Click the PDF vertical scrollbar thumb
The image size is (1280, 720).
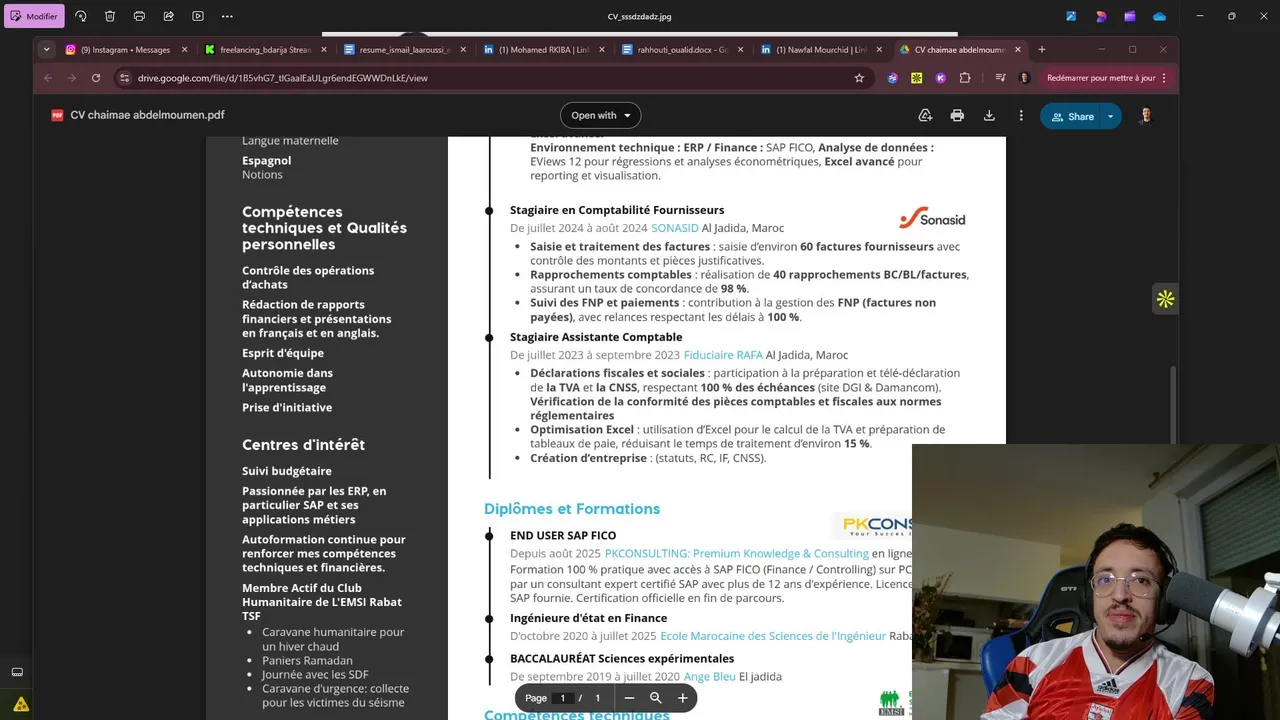point(1174,405)
